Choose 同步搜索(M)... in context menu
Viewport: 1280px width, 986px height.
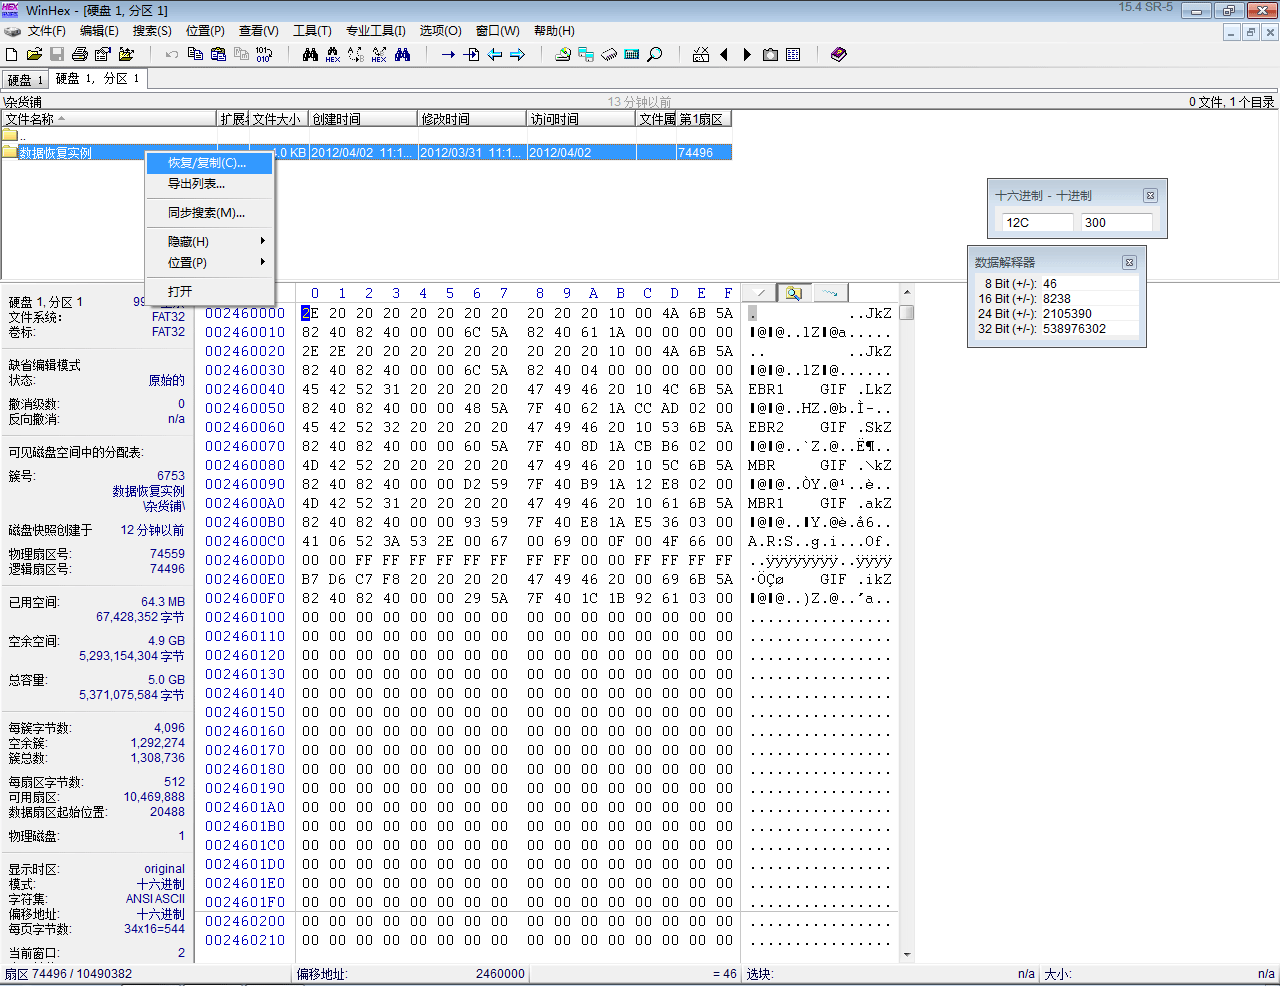[x=208, y=213]
